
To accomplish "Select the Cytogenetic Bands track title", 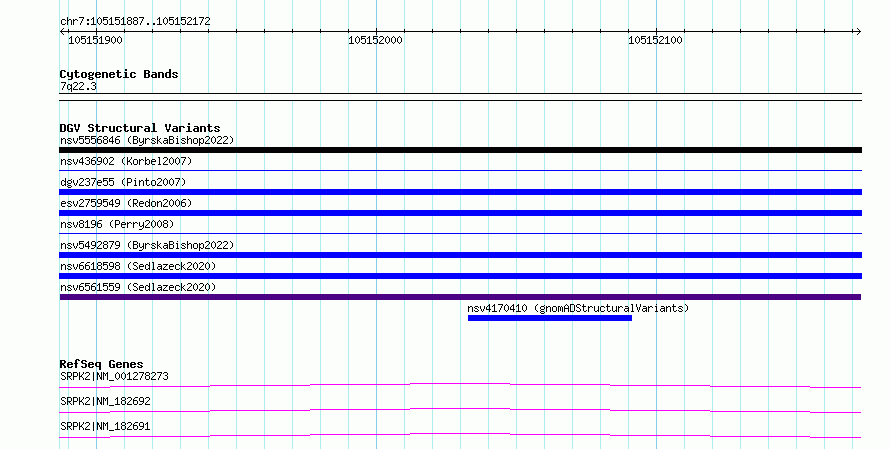I will (119, 74).
